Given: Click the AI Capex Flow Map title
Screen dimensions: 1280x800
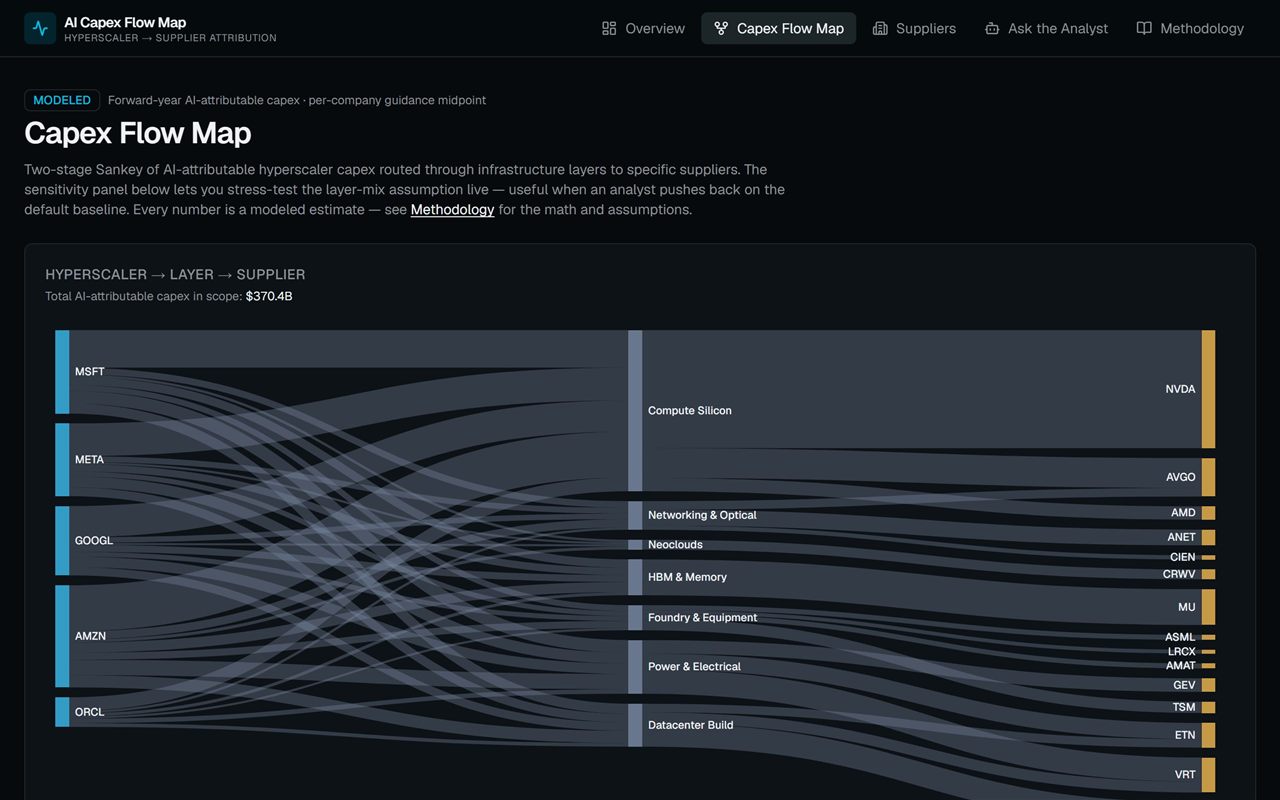Looking at the screenshot, I should [125, 22].
